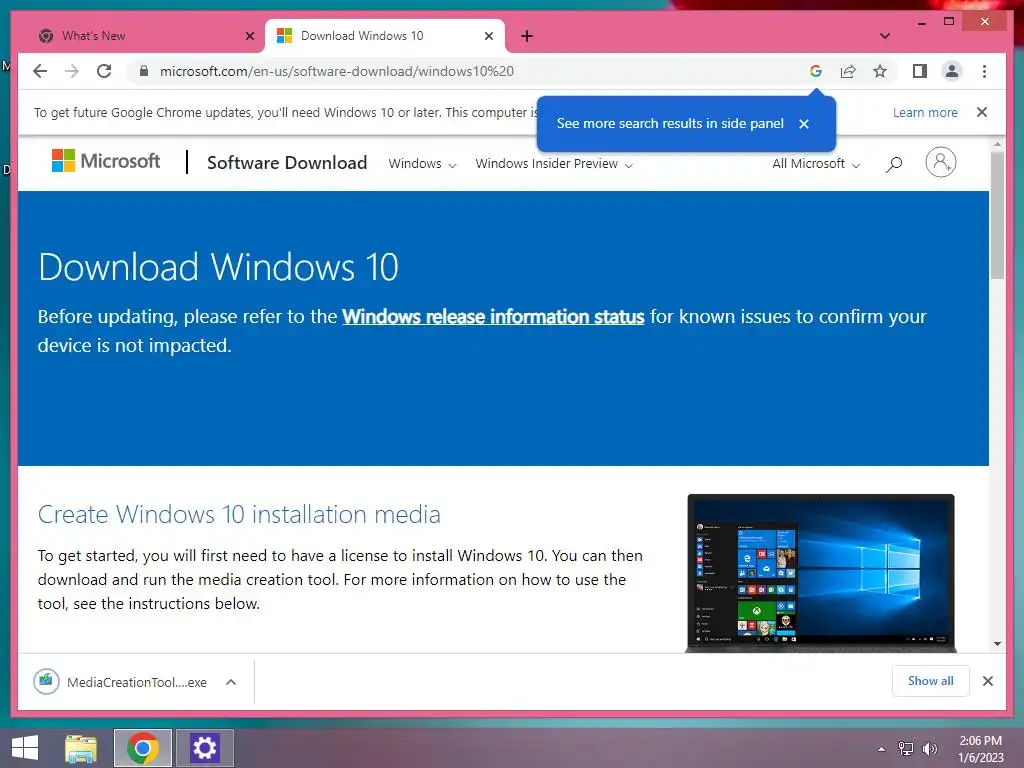The width and height of the screenshot is (1024, 768).
Task: Open the volume speaker tray icon
Action: tap(929, 749)
